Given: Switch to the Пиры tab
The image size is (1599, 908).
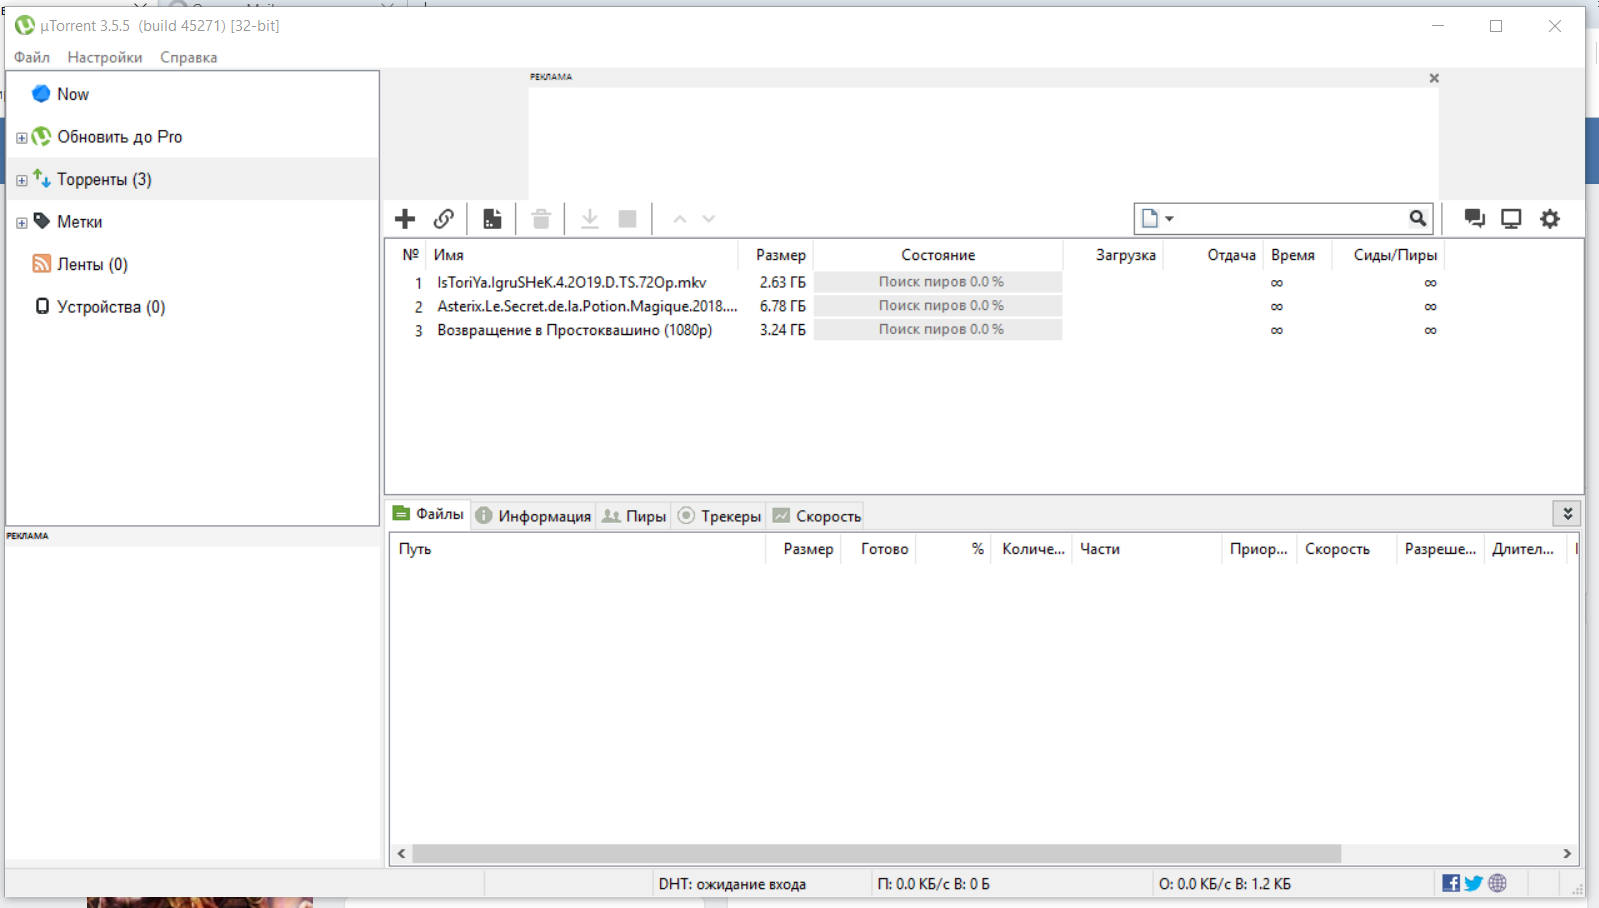Looking at the screenshot, I should pyautogui.click(x=634, y=516).
